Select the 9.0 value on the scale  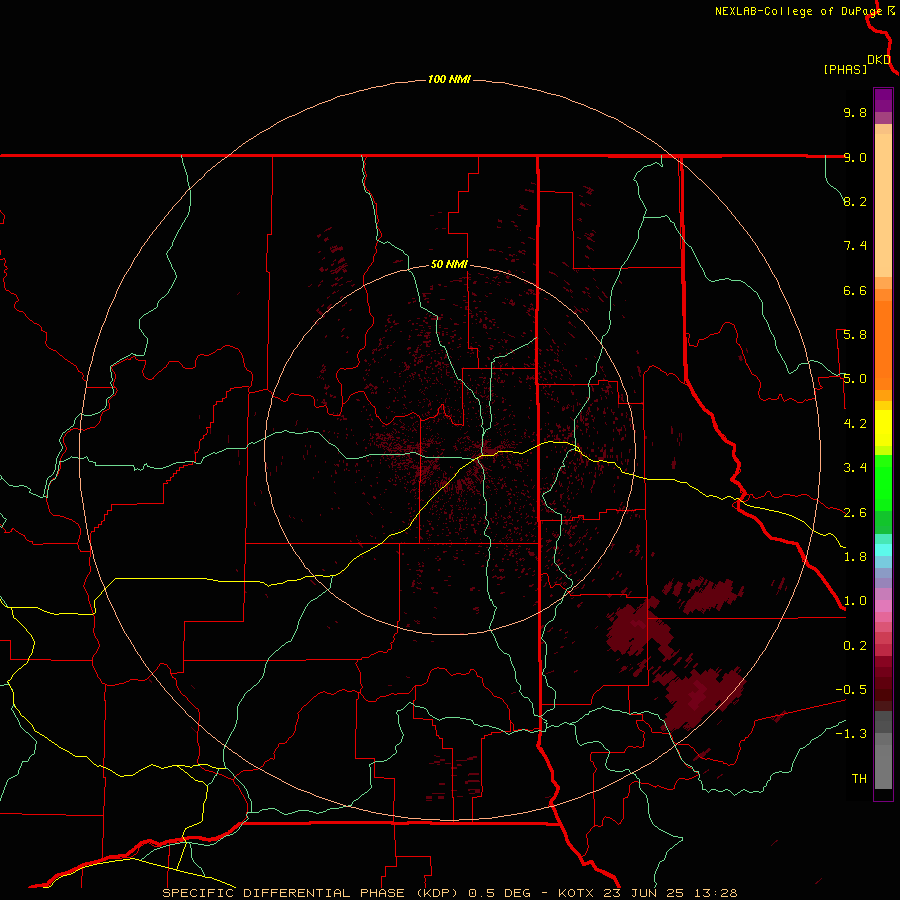pos(855,157)
